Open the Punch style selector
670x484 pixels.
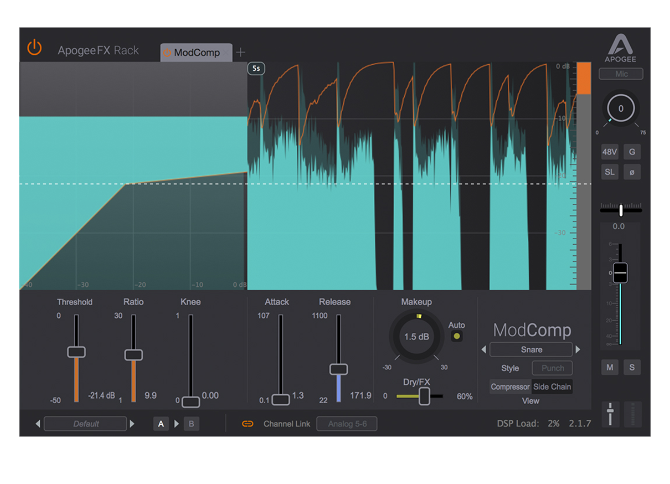pos(552,368)
